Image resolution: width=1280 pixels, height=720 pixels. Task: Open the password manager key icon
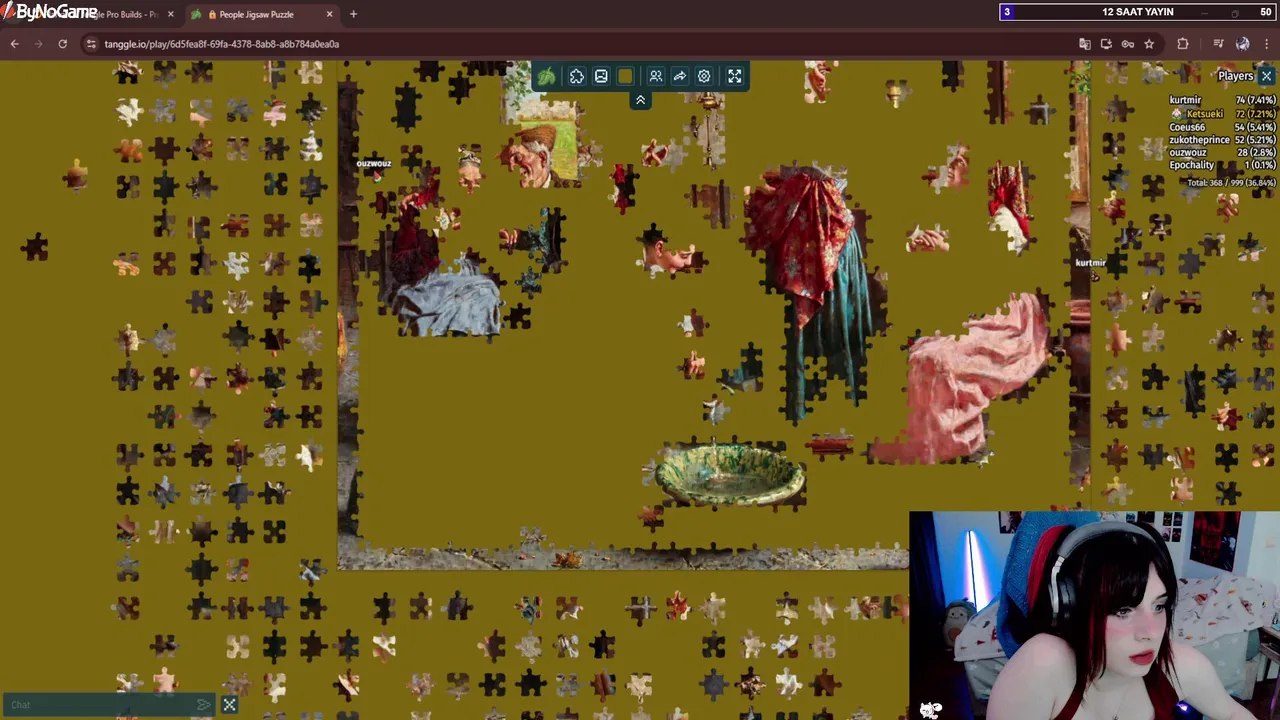click(1128, 44)
